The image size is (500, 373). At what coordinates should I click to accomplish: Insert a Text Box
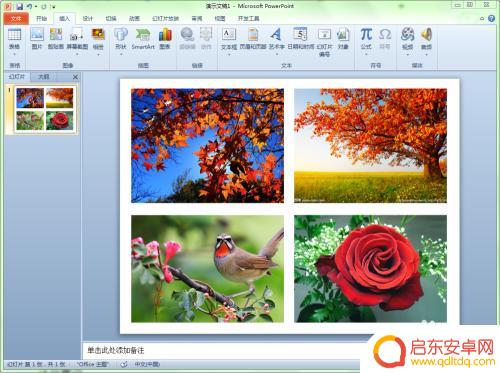pyautogui.click(x=229, y=40)
